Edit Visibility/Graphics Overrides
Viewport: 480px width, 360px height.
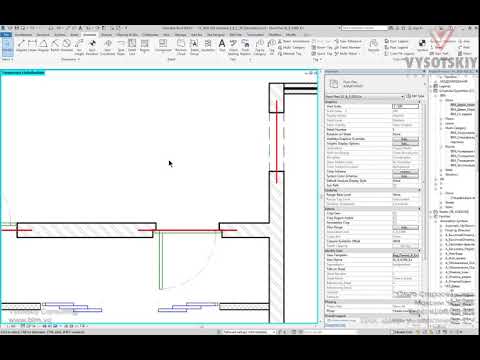[x=405, y=139]
